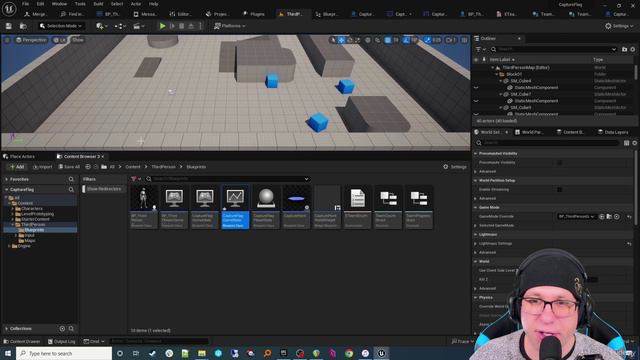
Task: Select the sphere CaptureFlag blueprint thumbnail
Action: 266,207
